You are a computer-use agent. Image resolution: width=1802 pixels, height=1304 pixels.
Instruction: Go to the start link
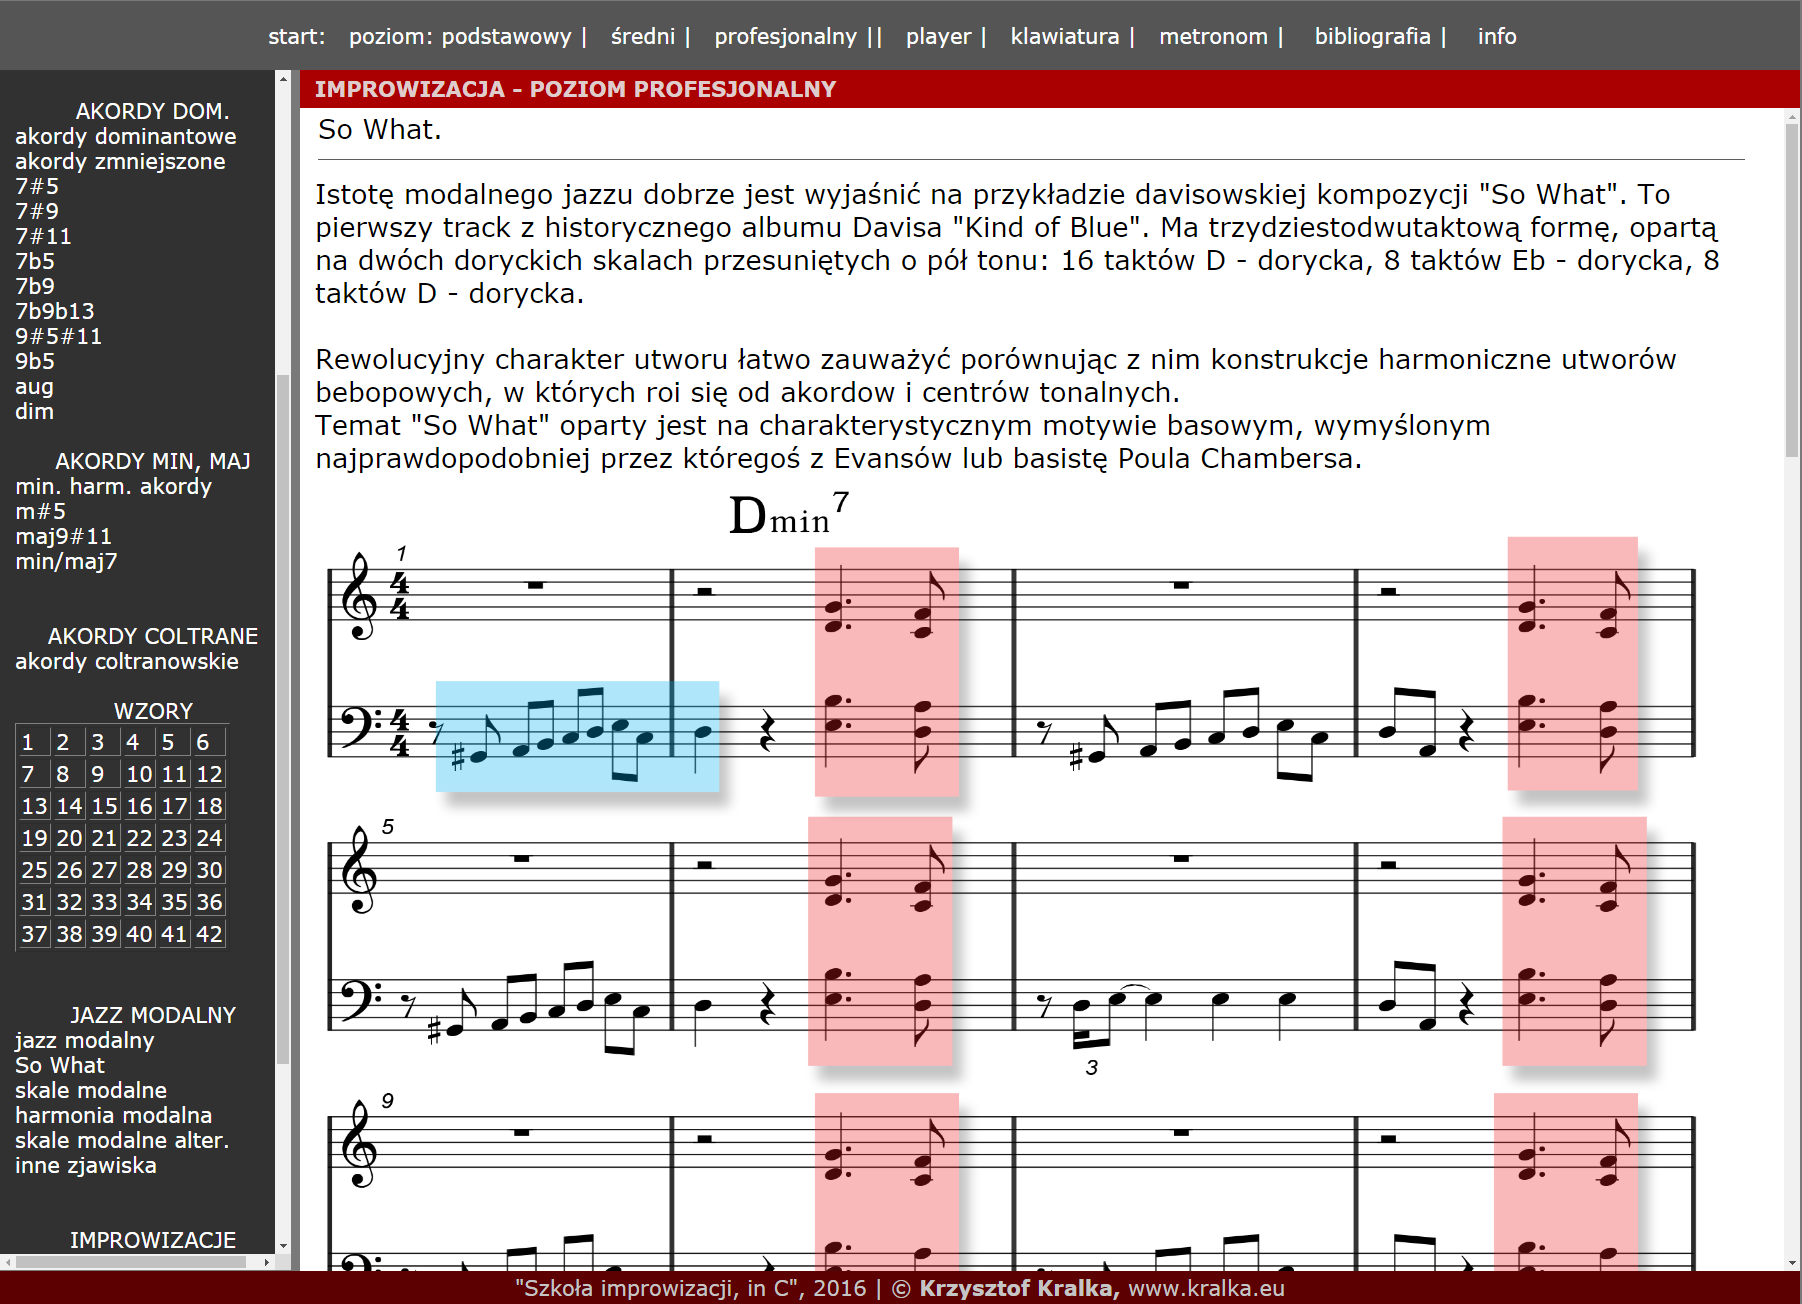click(296, 37)
